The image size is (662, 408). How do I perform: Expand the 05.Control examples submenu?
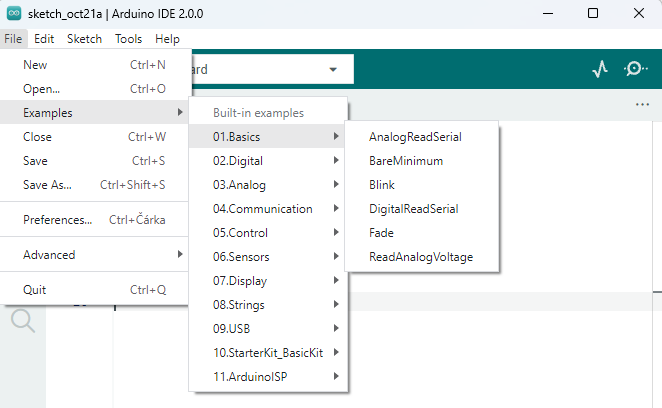(268, 233)
